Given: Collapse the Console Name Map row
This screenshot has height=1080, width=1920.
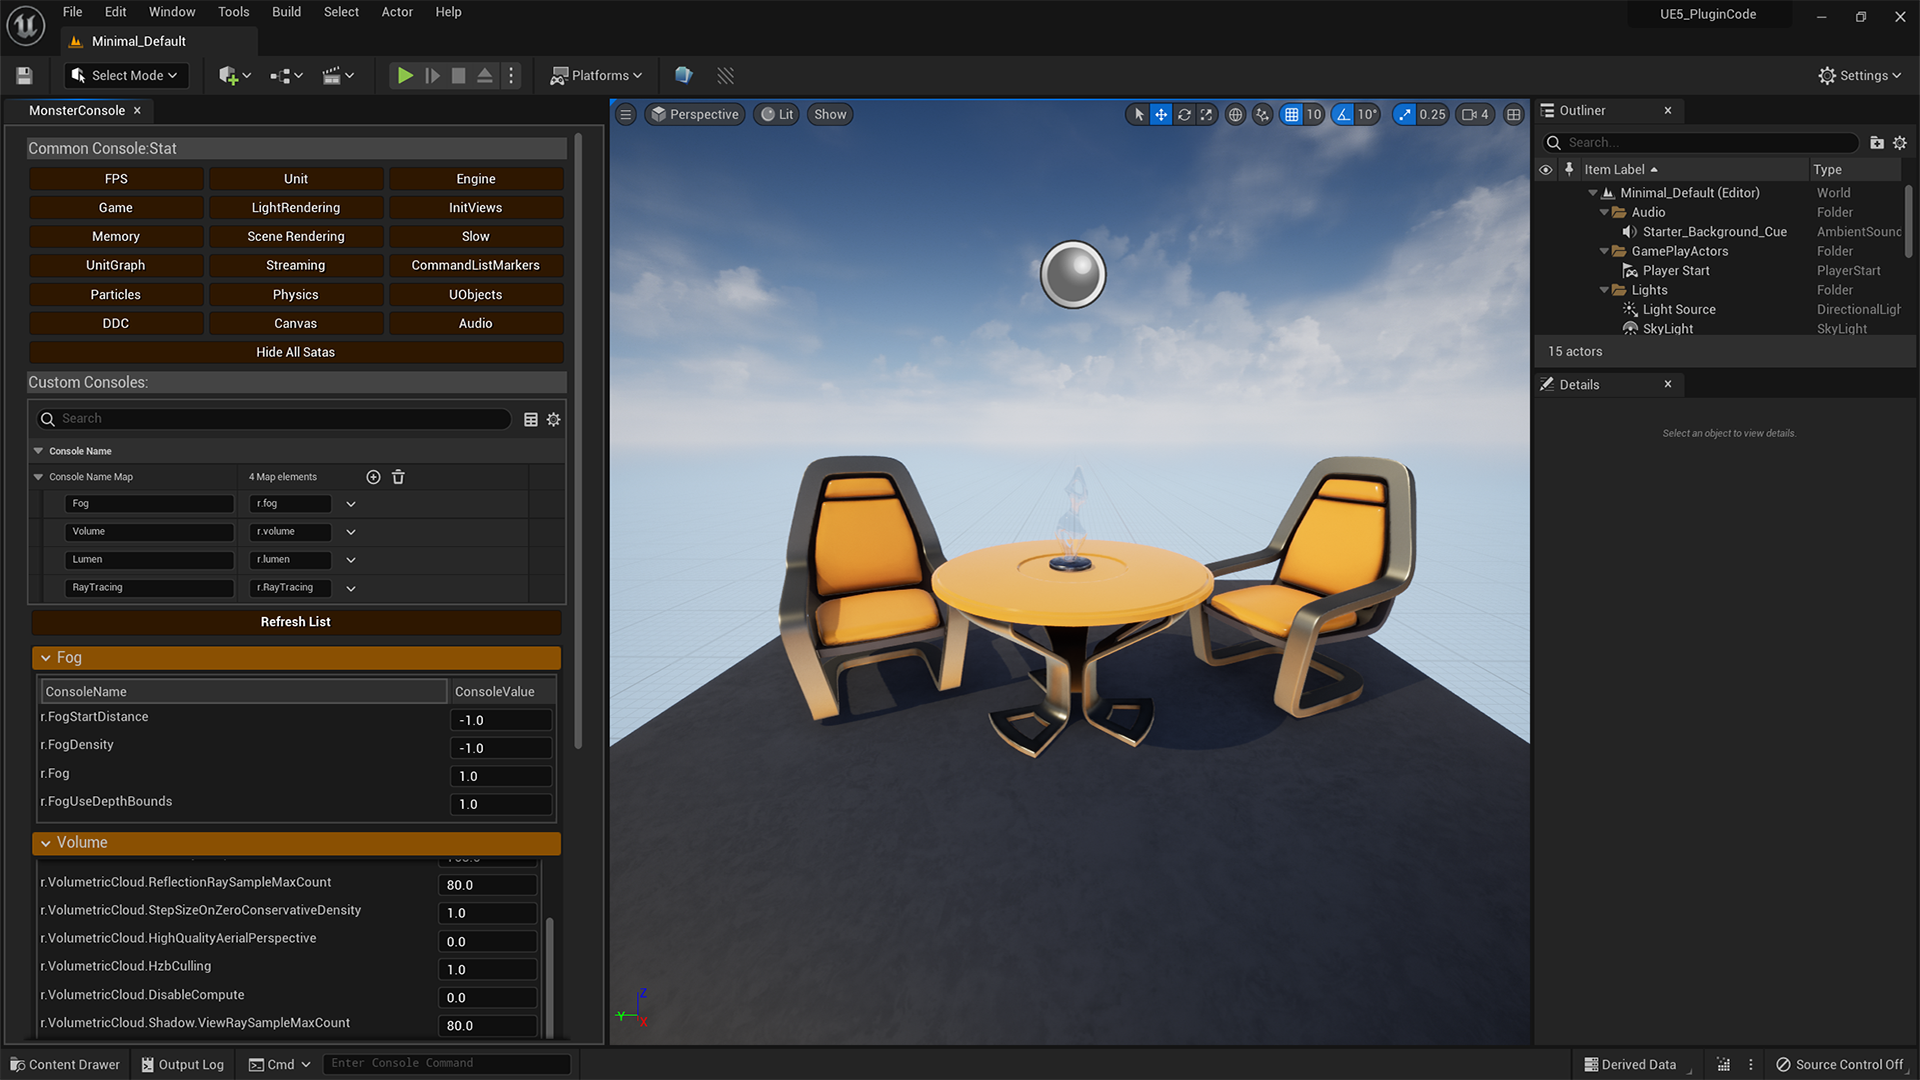Looking at the screenshot, I should [x=39, y=477].
